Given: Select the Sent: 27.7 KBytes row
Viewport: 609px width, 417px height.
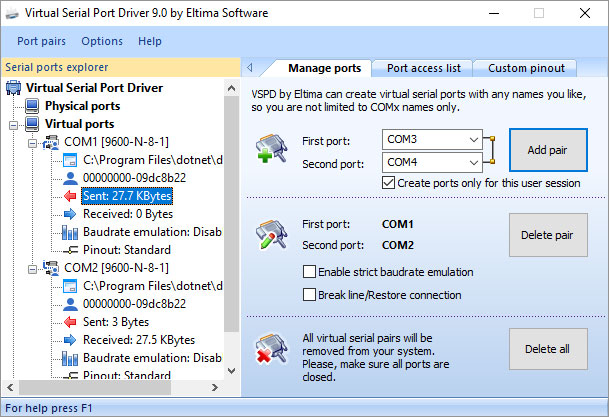Looking at the screenshot, I should [127, 196].
